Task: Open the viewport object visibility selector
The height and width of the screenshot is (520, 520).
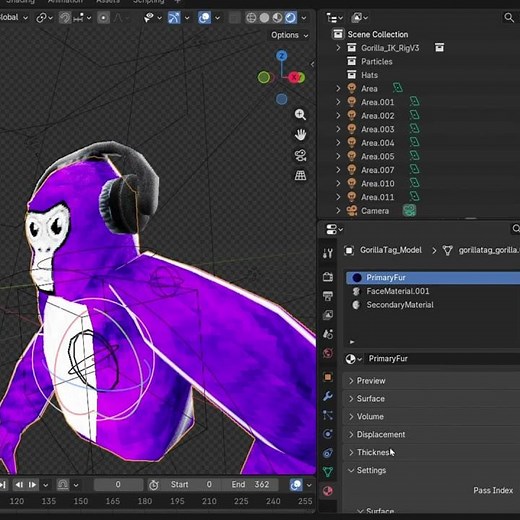Action: click(x=152, y=18)
